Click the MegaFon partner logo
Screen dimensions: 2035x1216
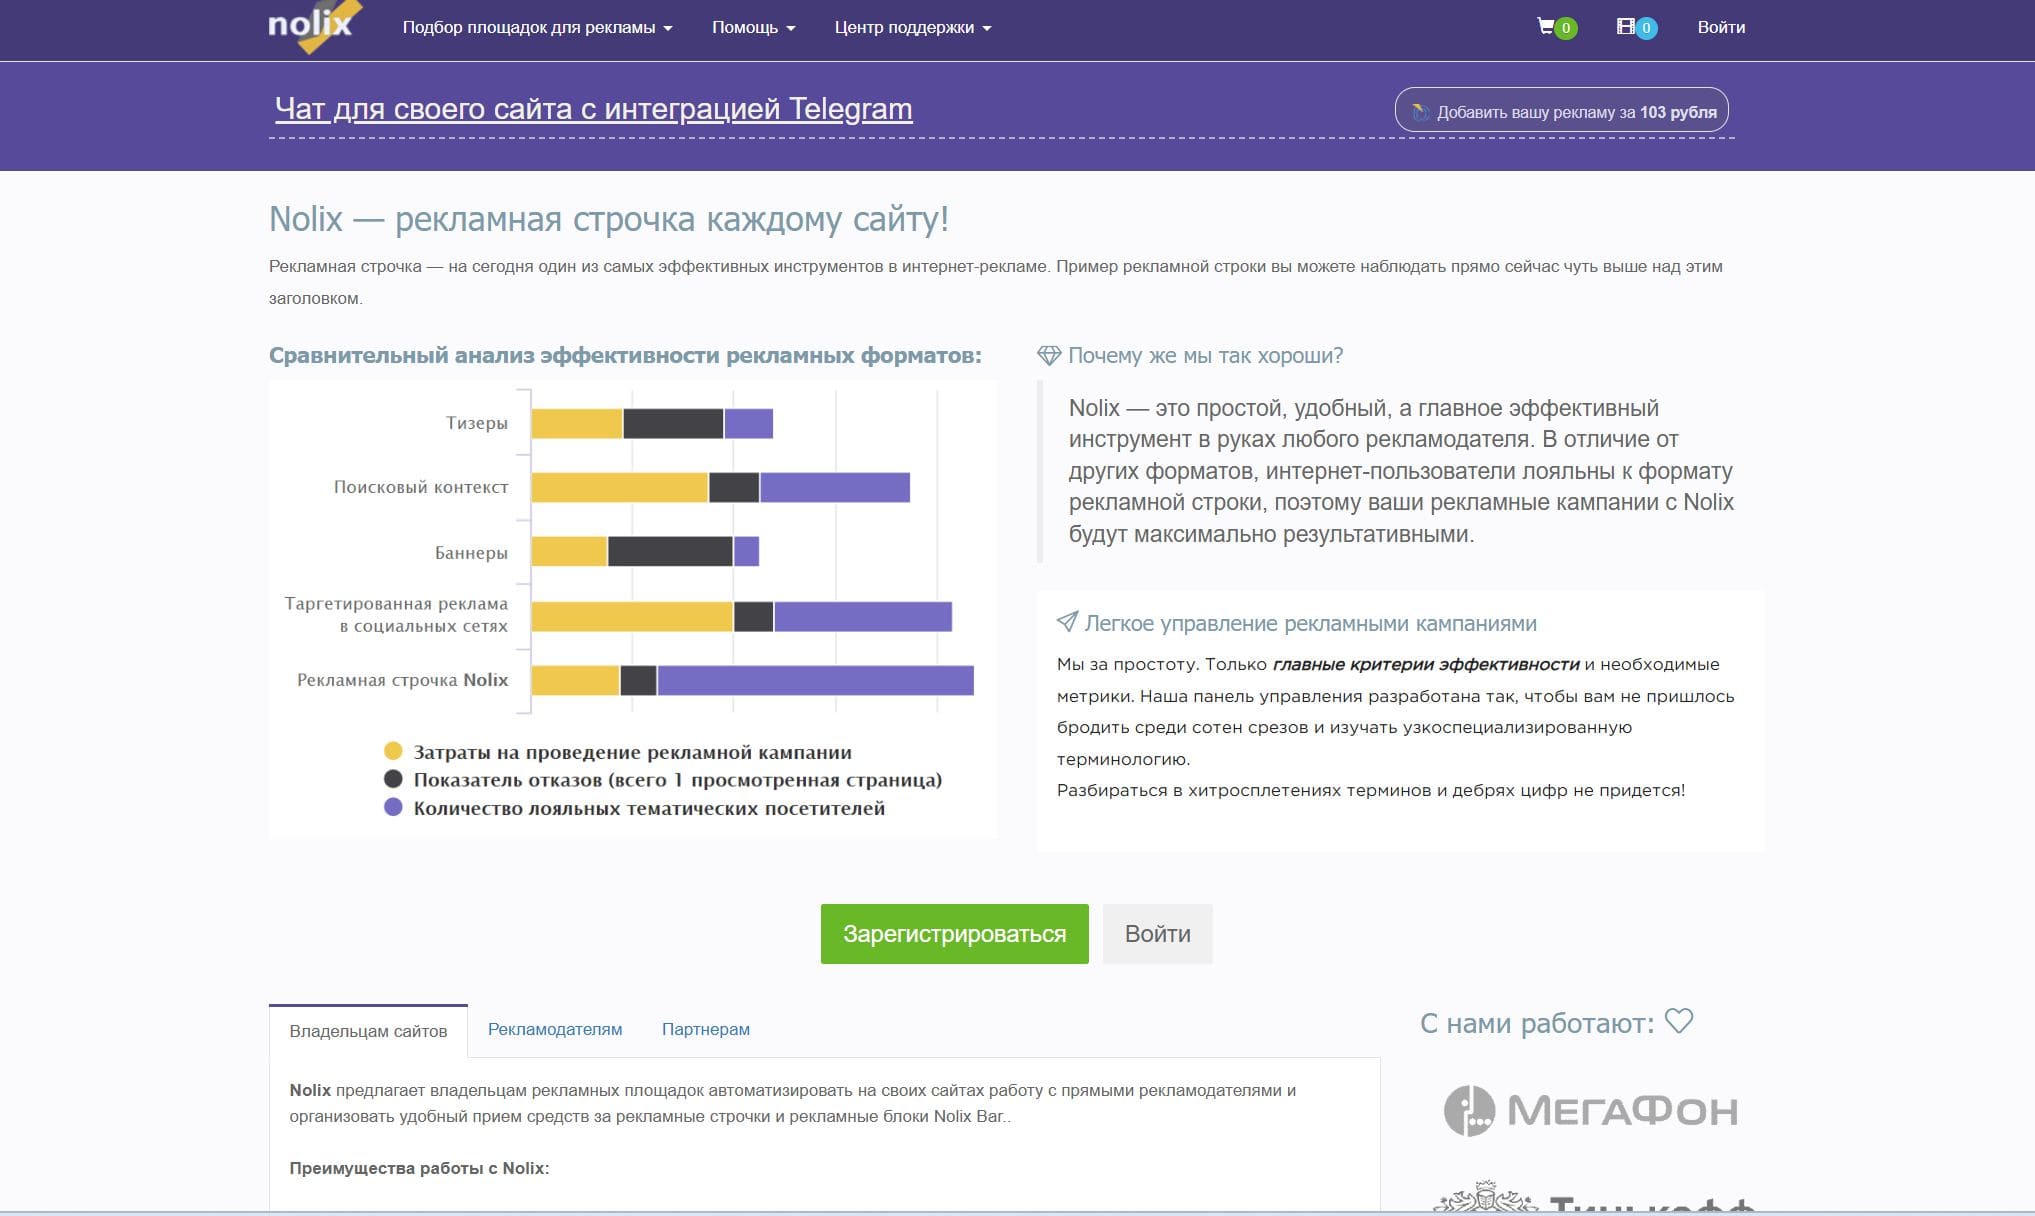1590,1110
